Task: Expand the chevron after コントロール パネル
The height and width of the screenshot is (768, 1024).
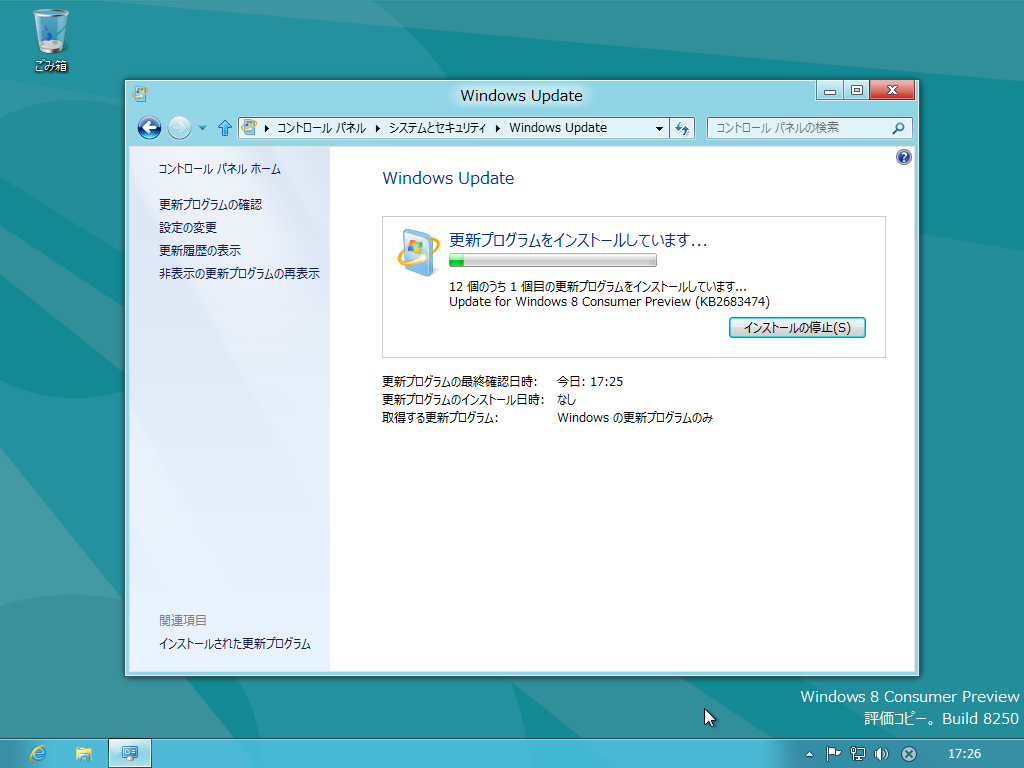Action: [x=377, y=128]
